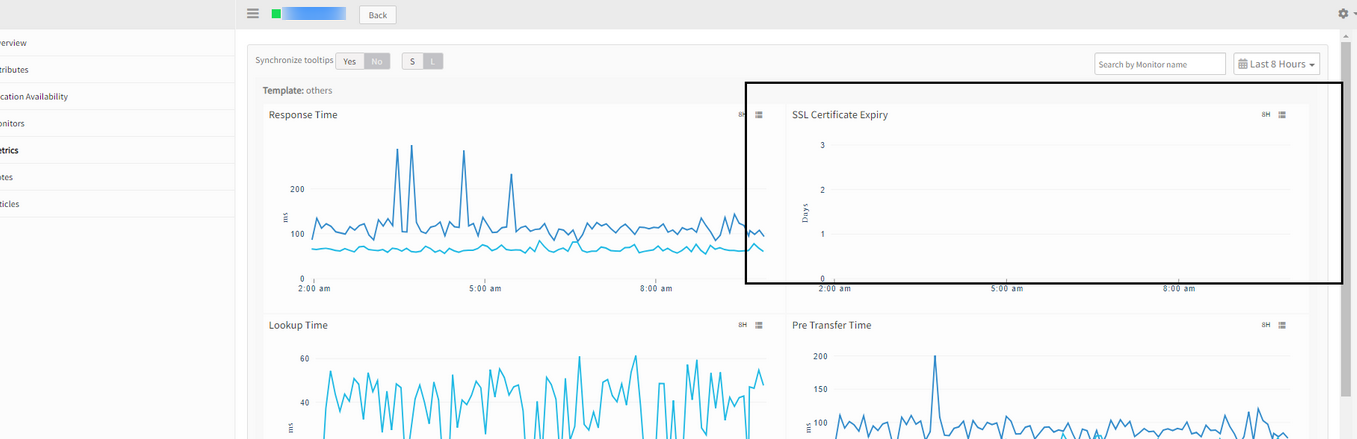Click 8H icon on Pre Transfer Time
1357x439 pixels.
pyautogui.click(x=1265, y=325)
